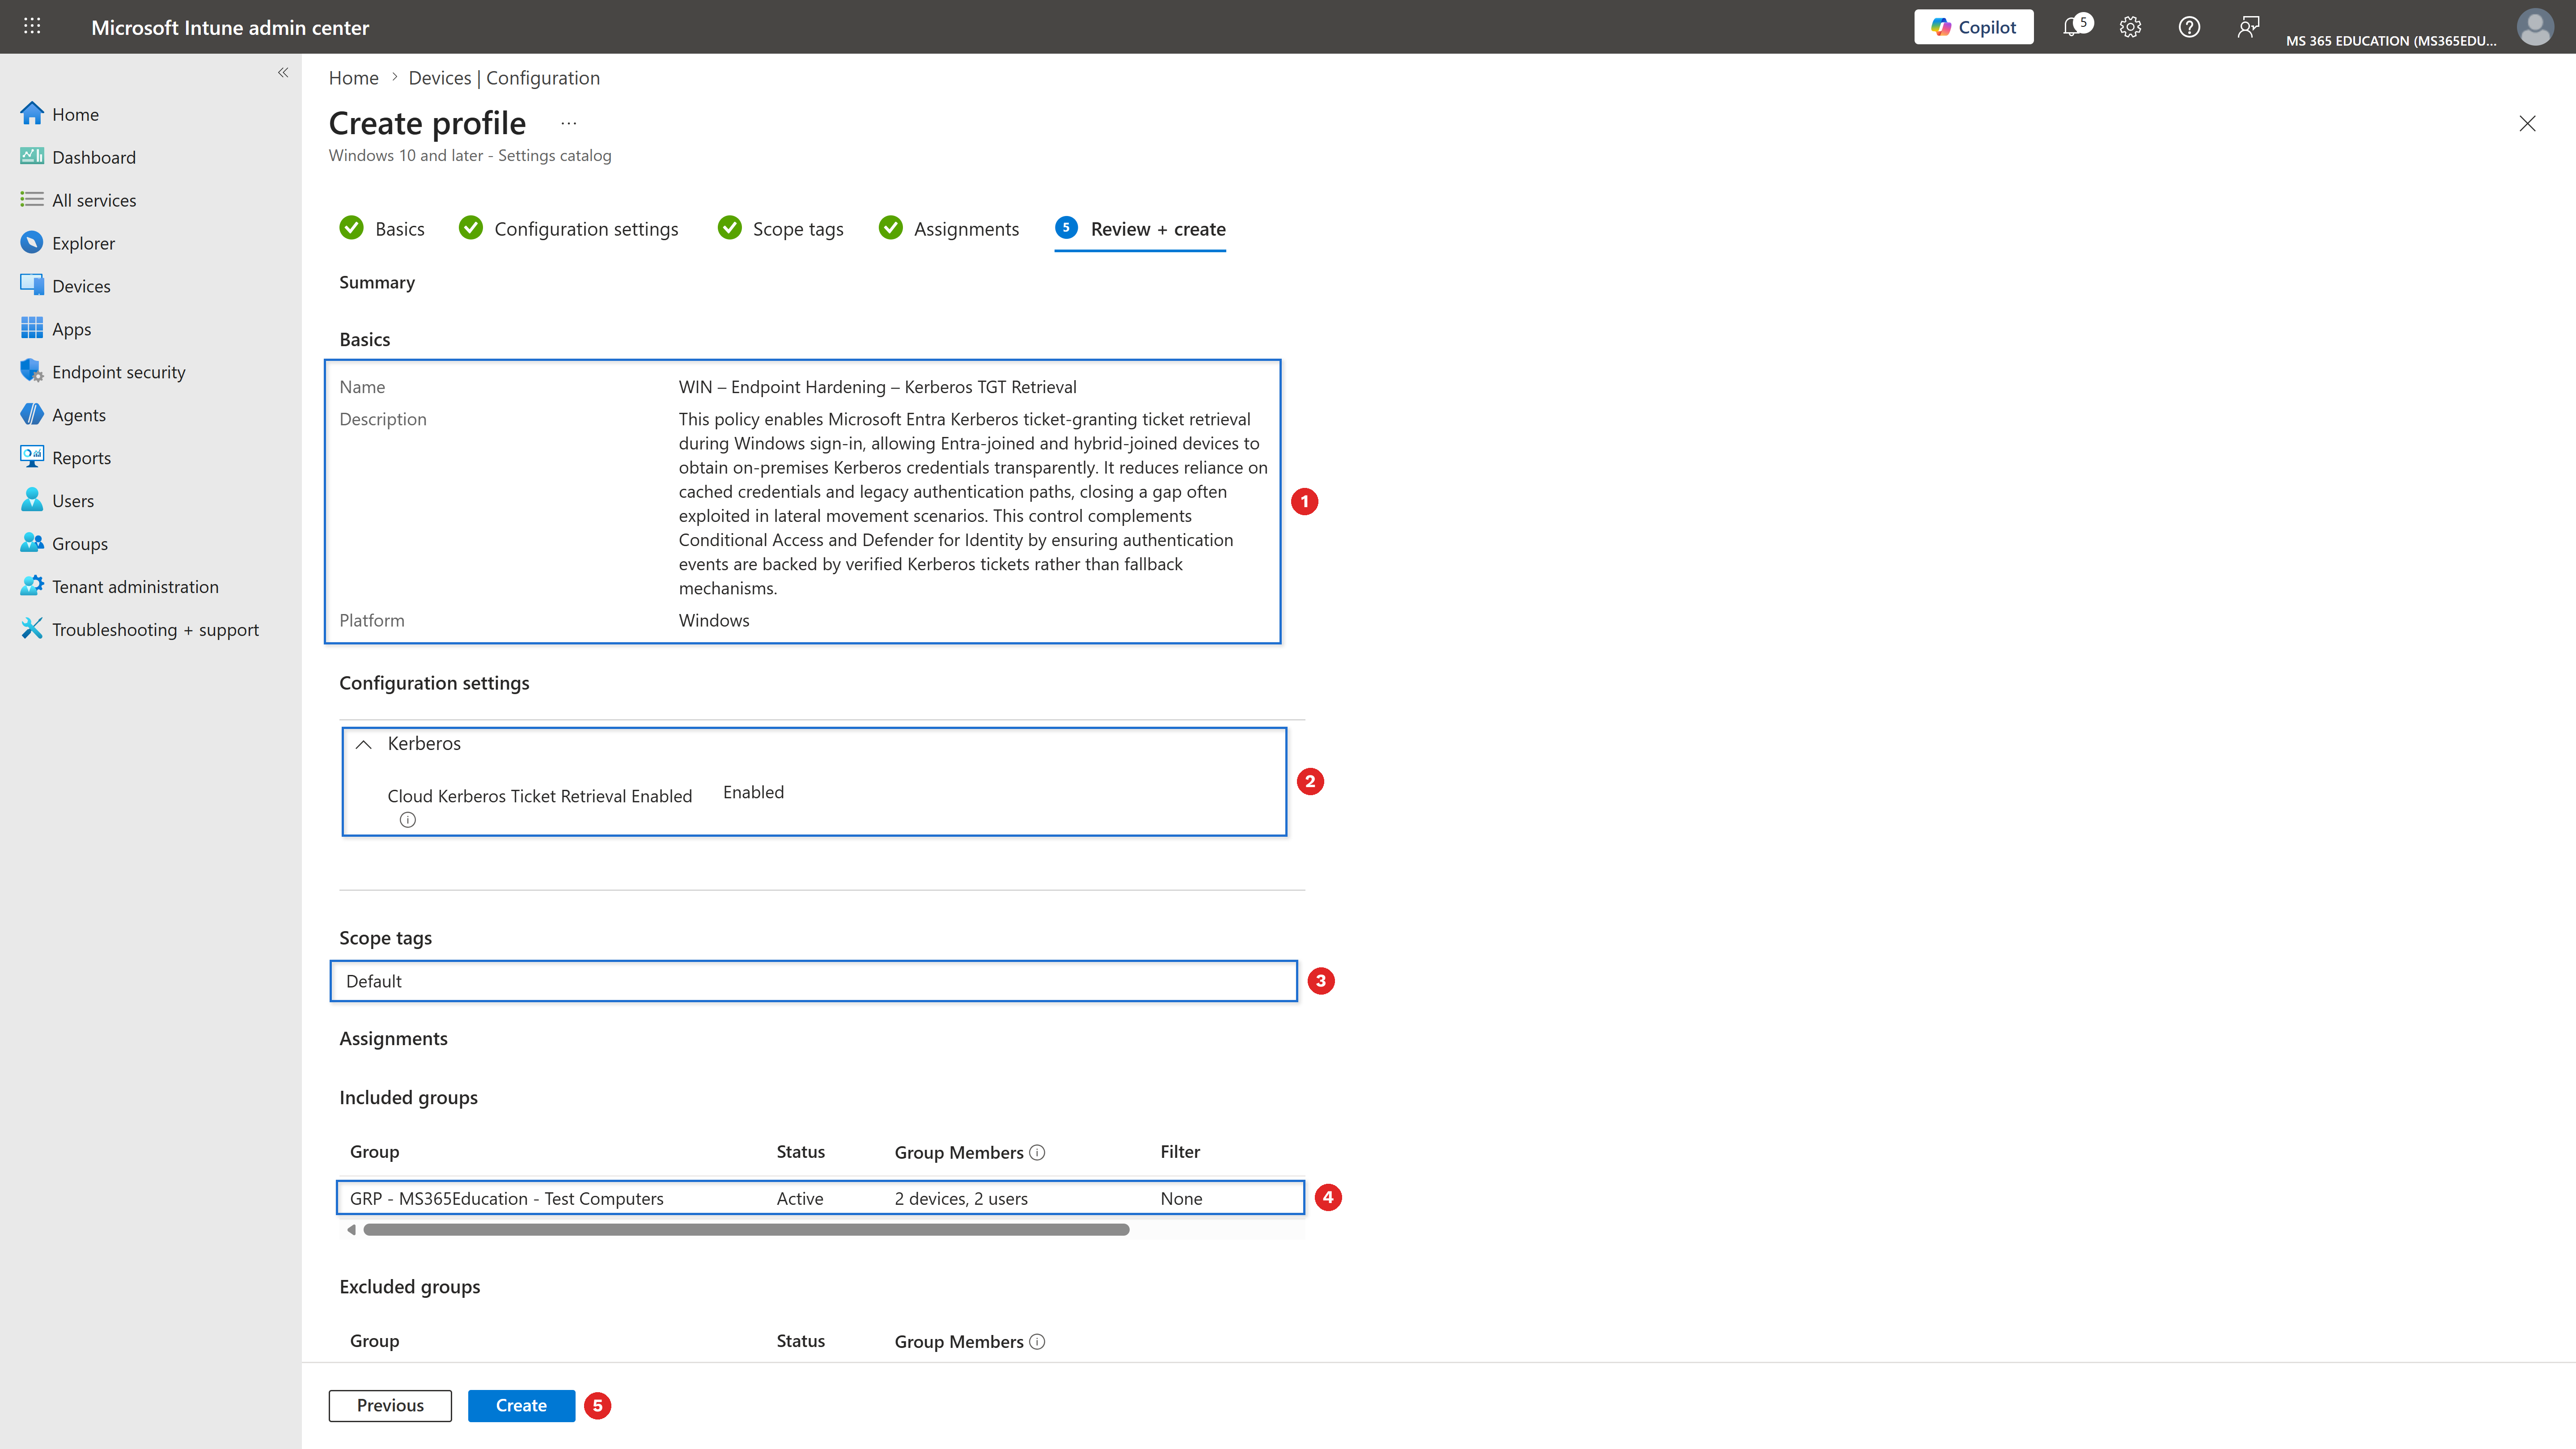Open the account avatar menu
The image size is (2576, 1449).
[2535, 27]
